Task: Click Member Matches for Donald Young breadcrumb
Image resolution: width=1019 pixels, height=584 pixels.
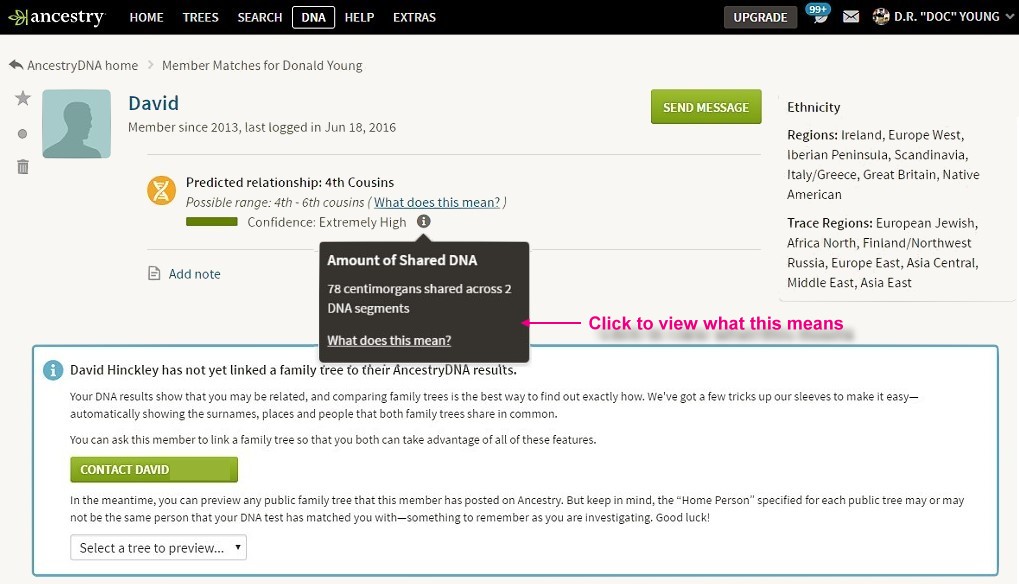Action: click(262, 65)
